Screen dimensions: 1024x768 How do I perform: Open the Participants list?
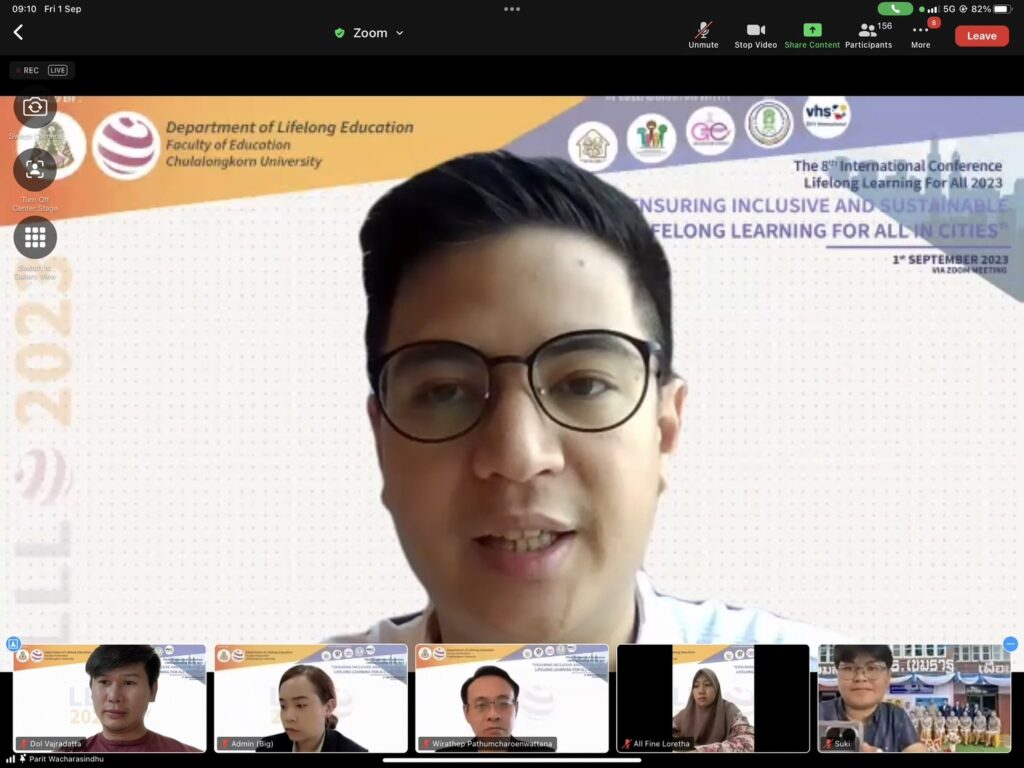coord(868,33)
